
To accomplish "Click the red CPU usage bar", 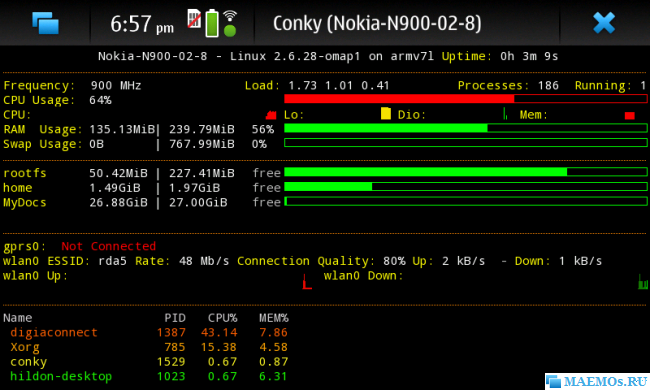I will [x=466, y=99].
